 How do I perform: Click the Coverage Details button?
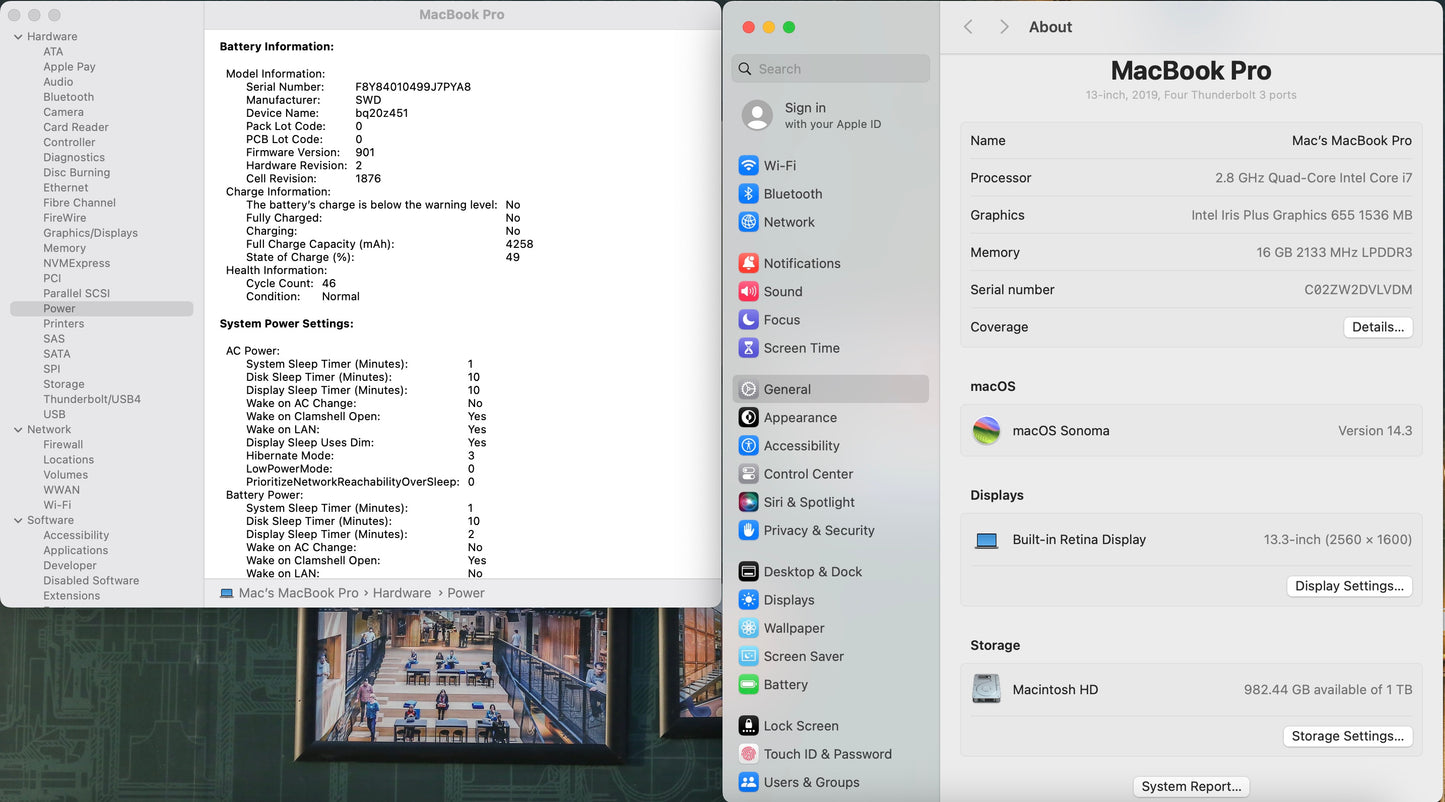click(x=1377, y=327)
